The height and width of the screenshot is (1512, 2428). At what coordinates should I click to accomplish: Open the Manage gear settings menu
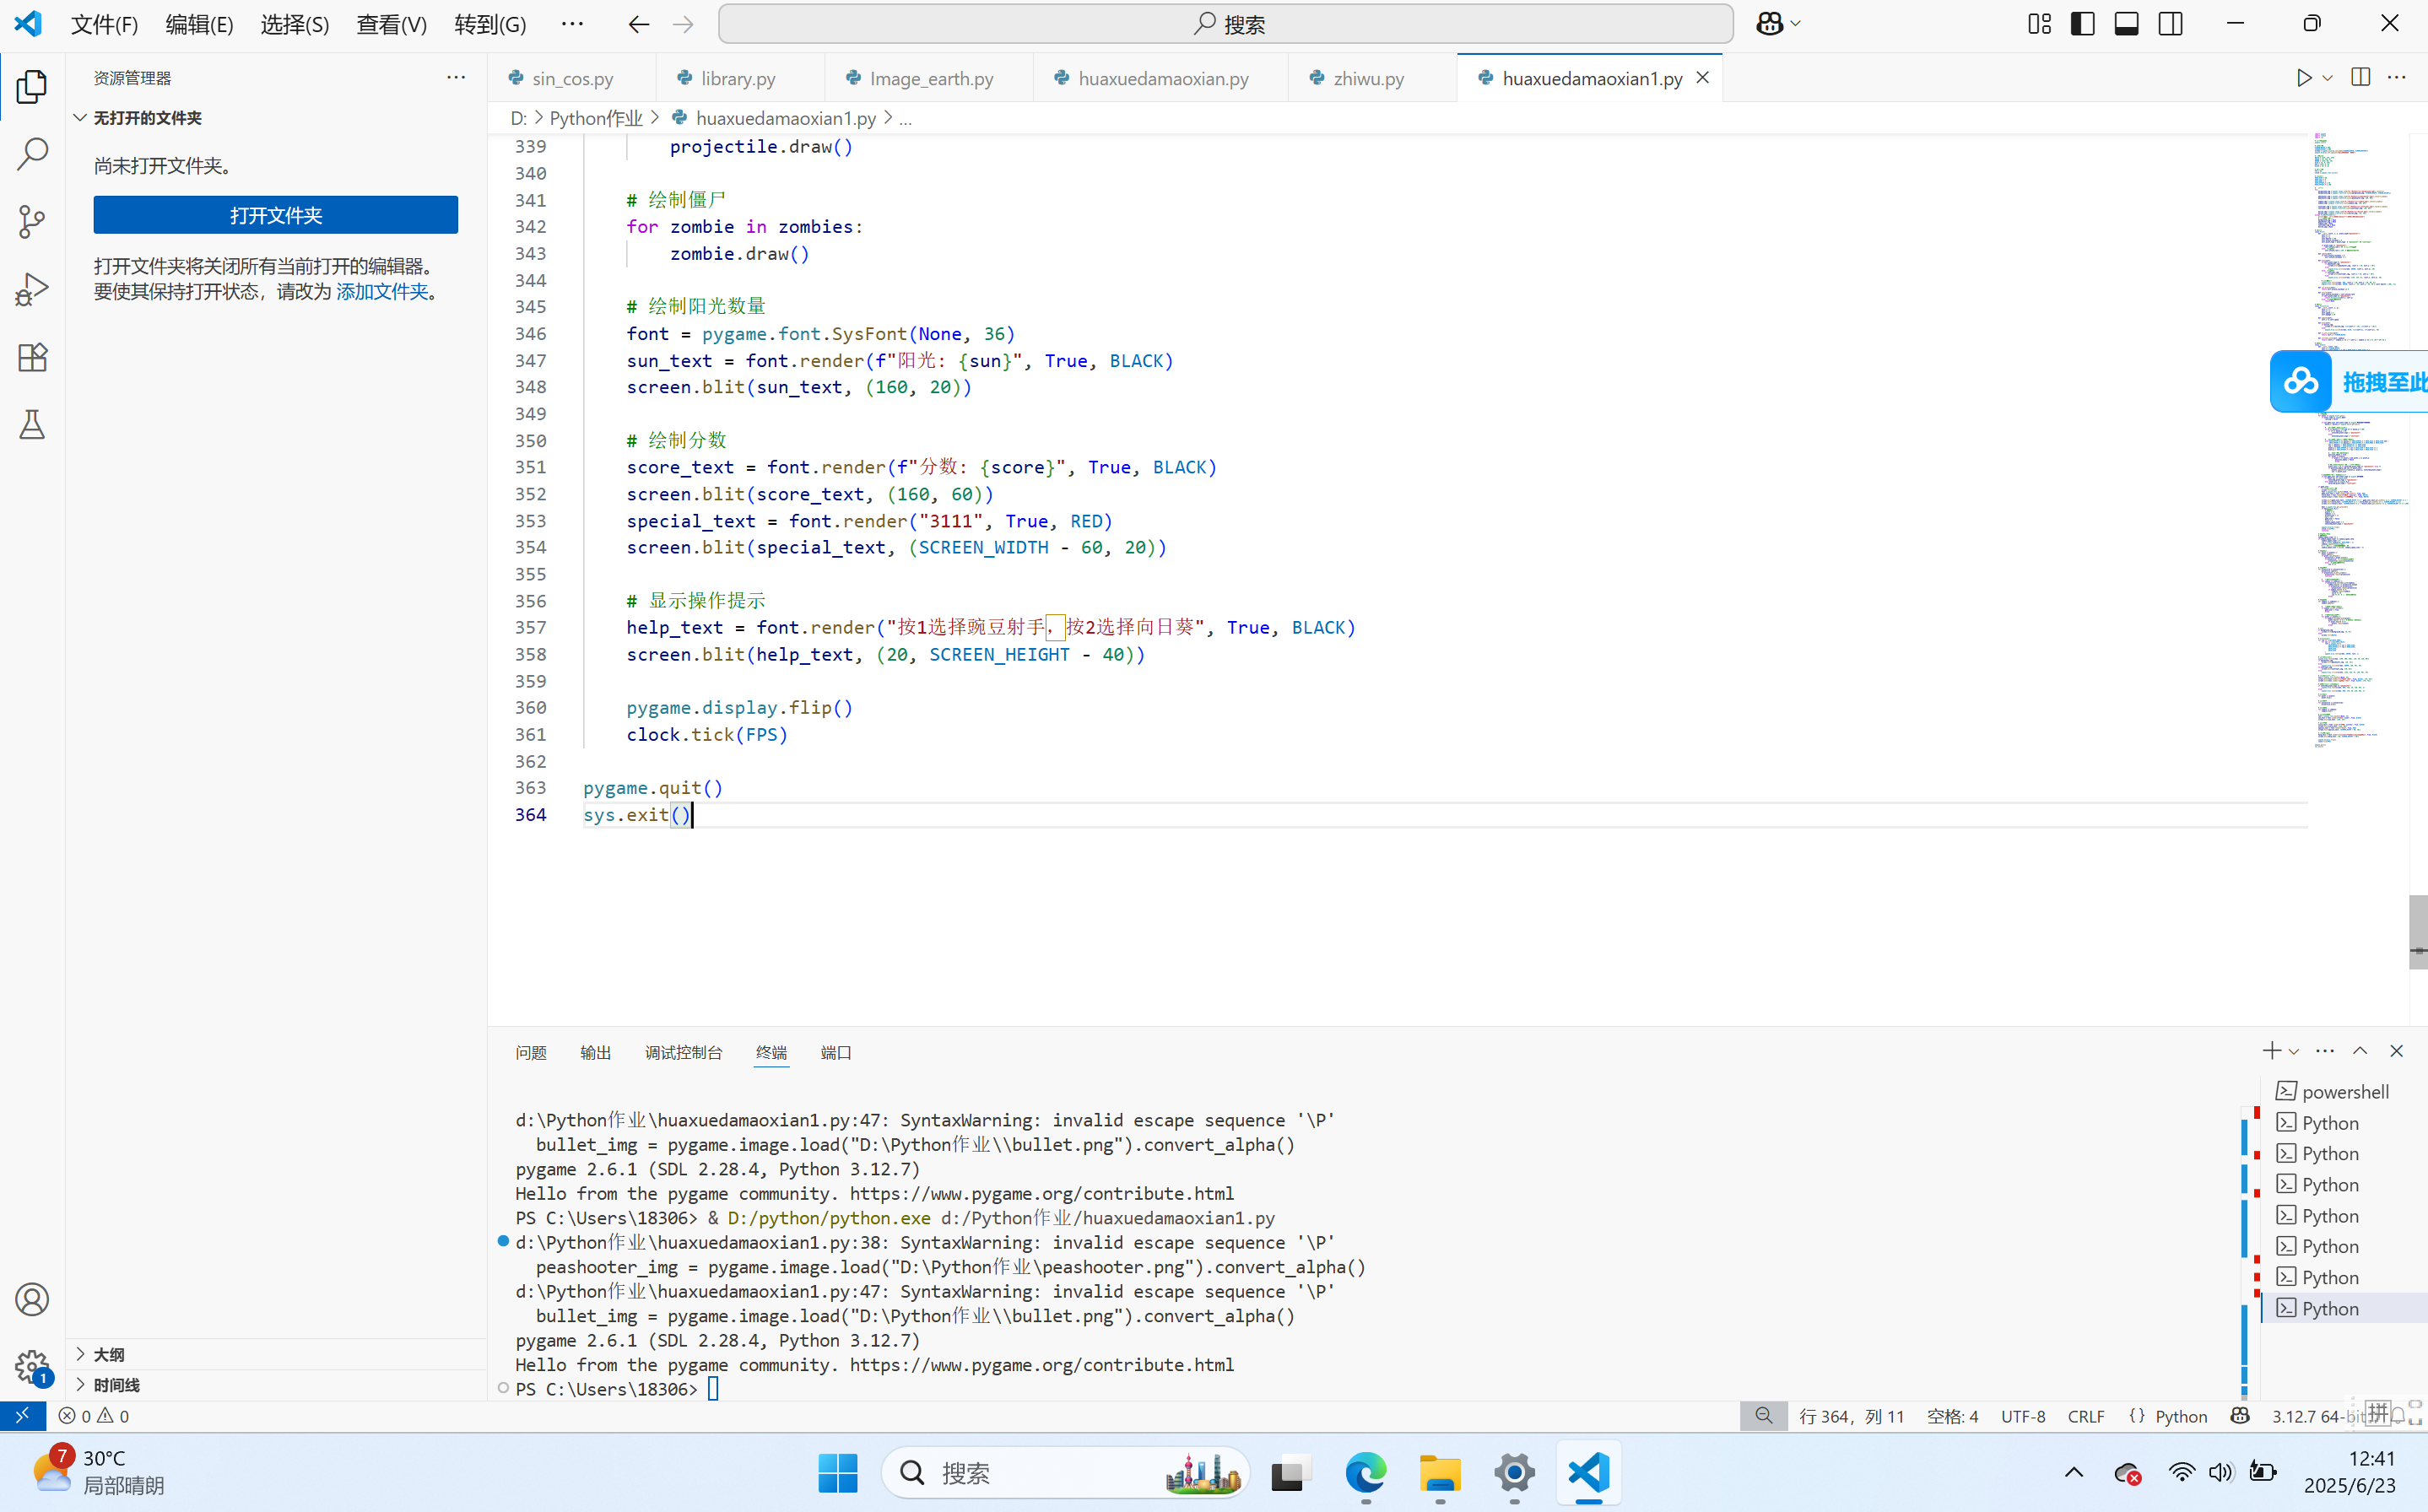[x=32, y=1366]
